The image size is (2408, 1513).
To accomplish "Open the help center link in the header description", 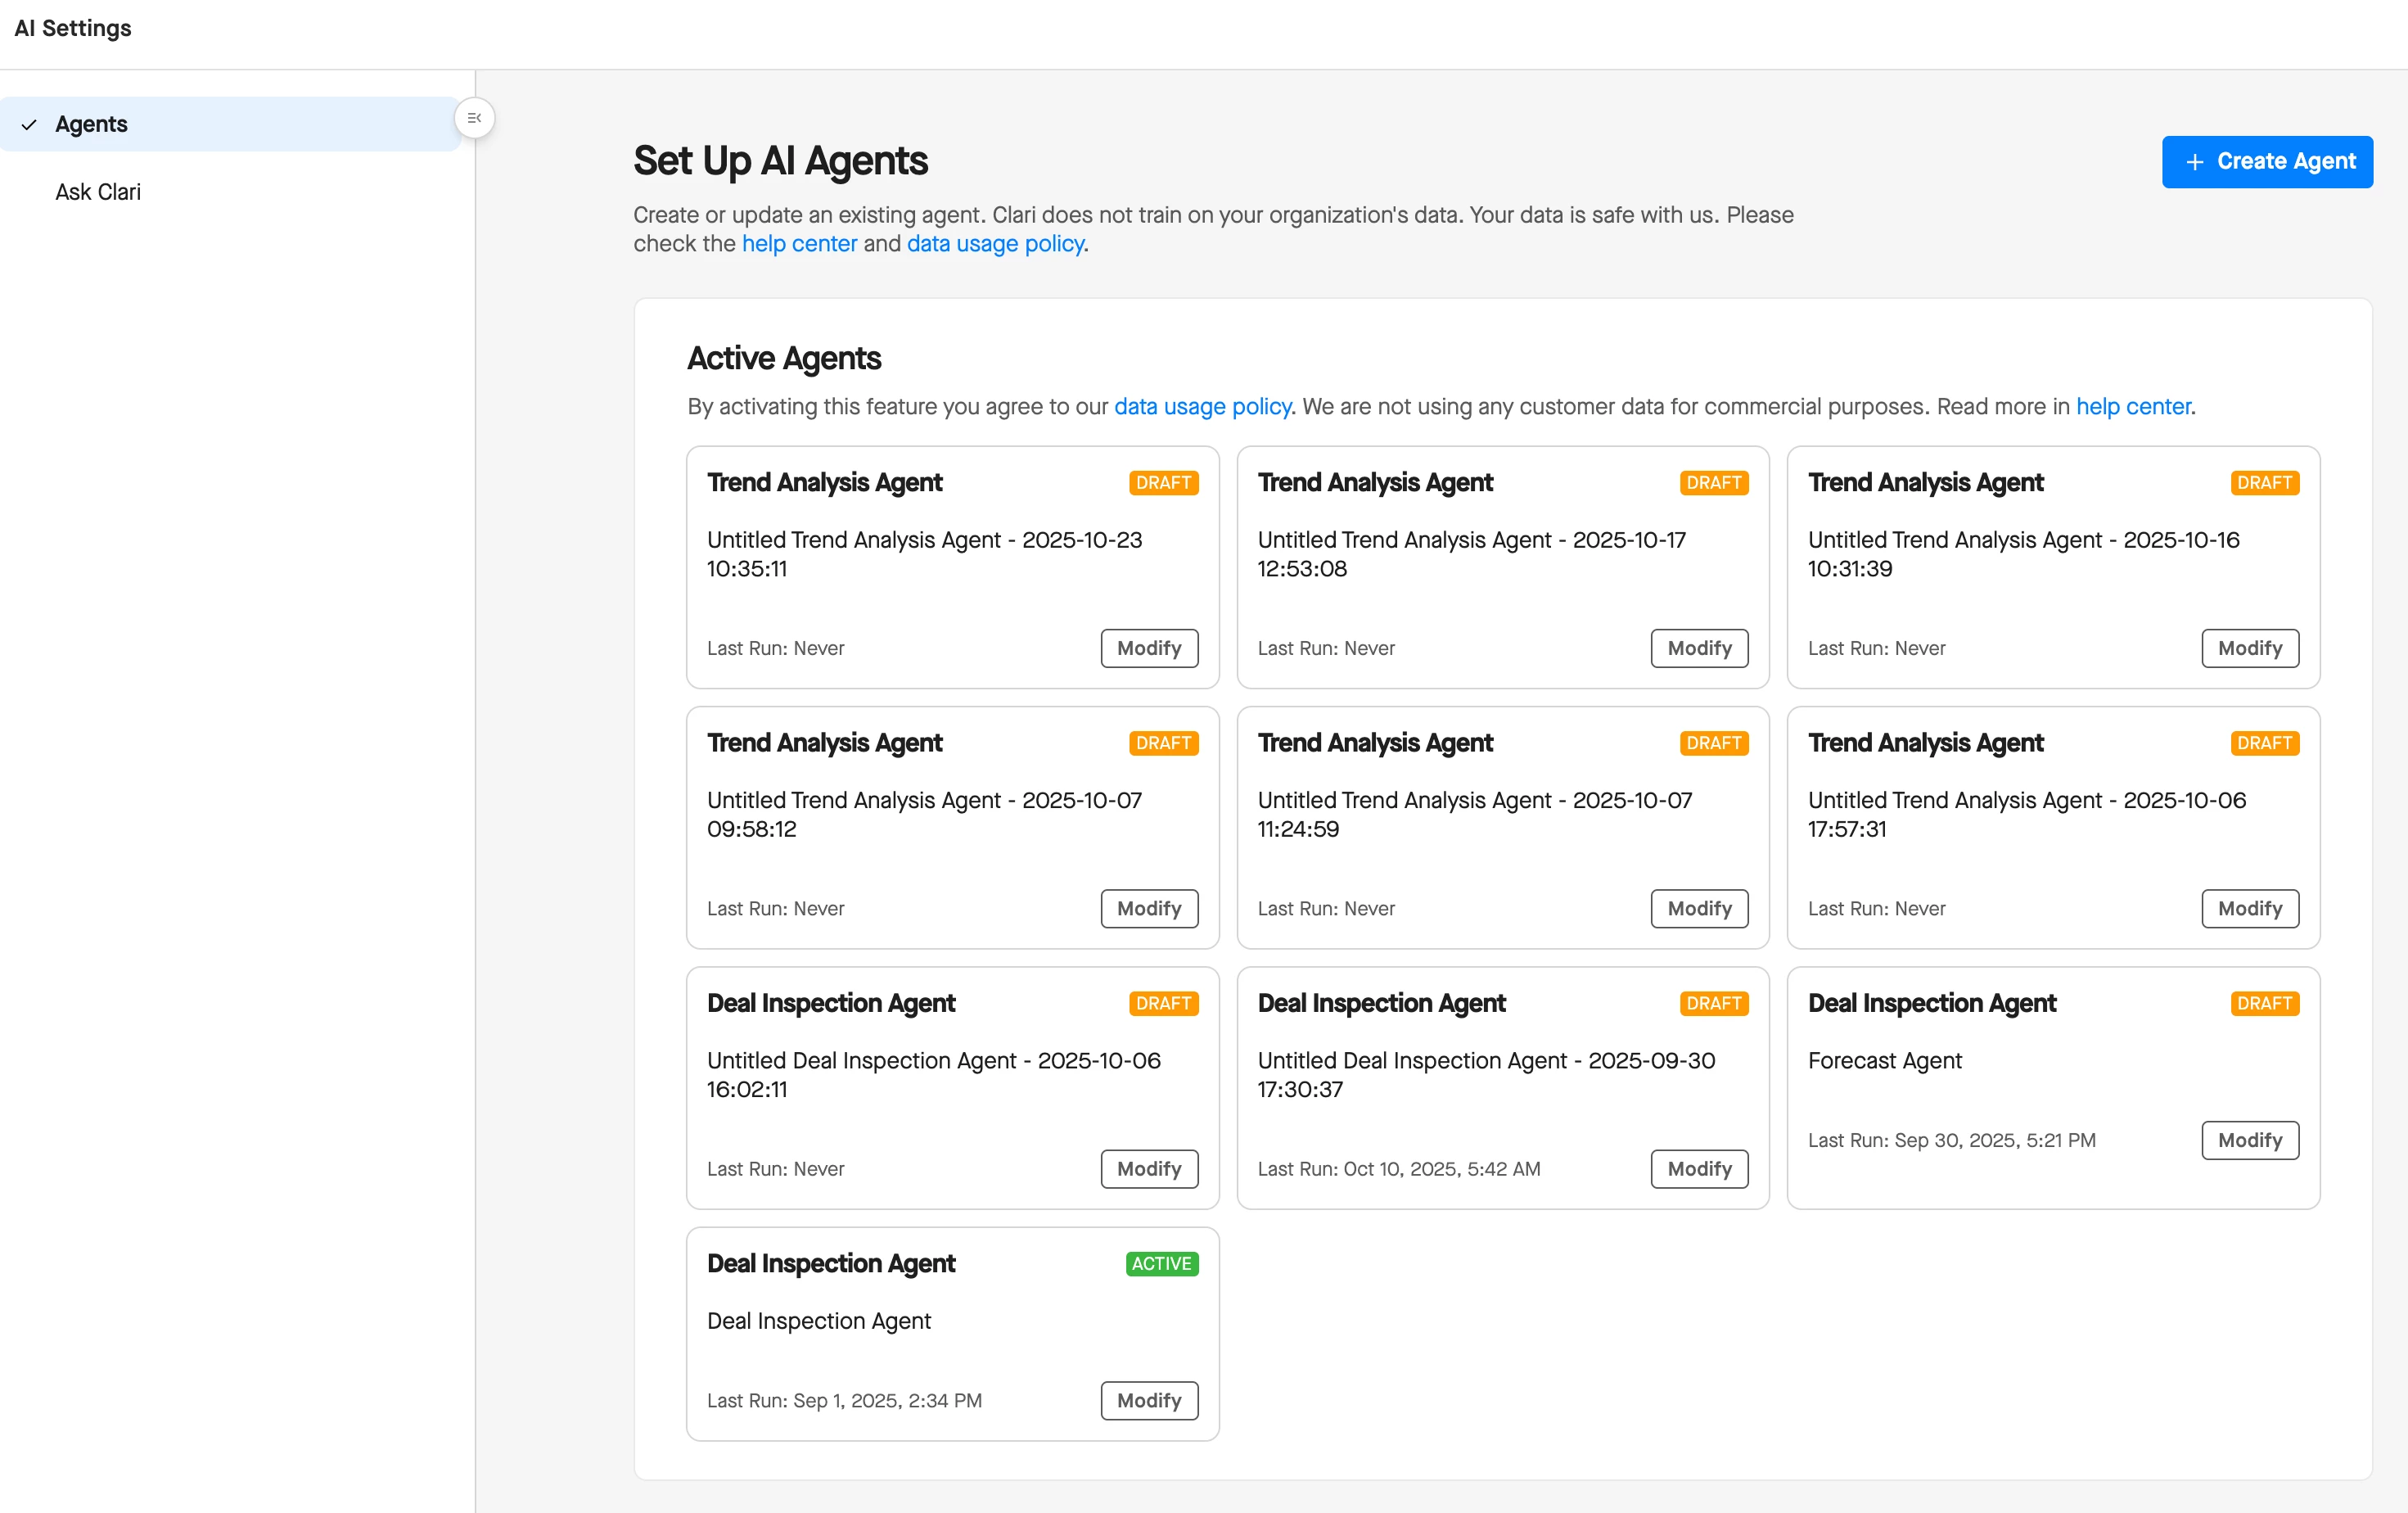I will pos(798,244).
